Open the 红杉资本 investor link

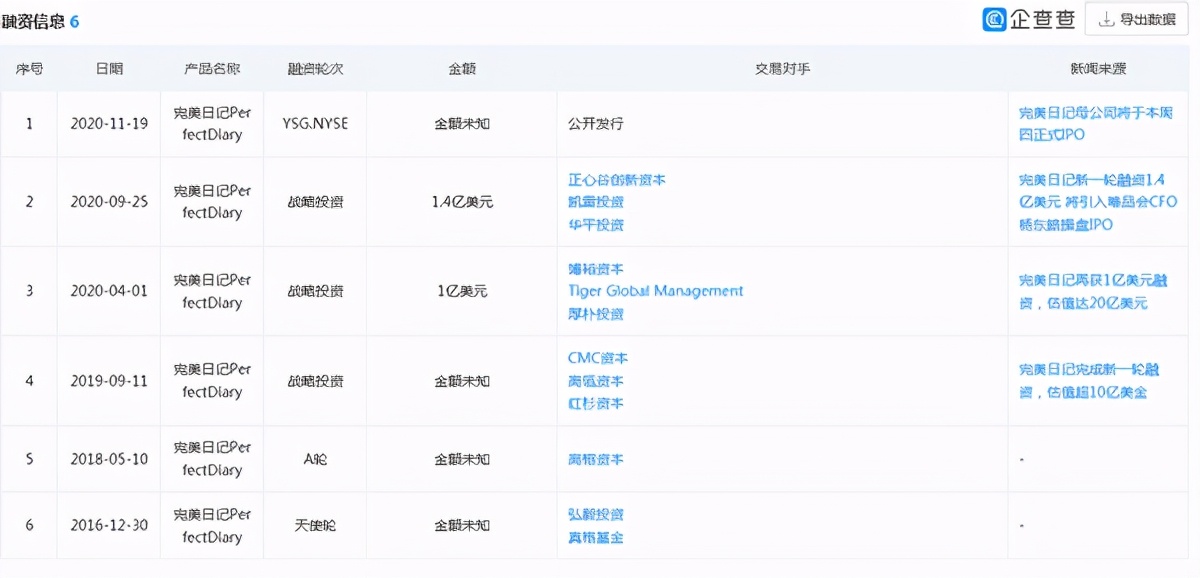pyautogui.click(x=596, y=403)
